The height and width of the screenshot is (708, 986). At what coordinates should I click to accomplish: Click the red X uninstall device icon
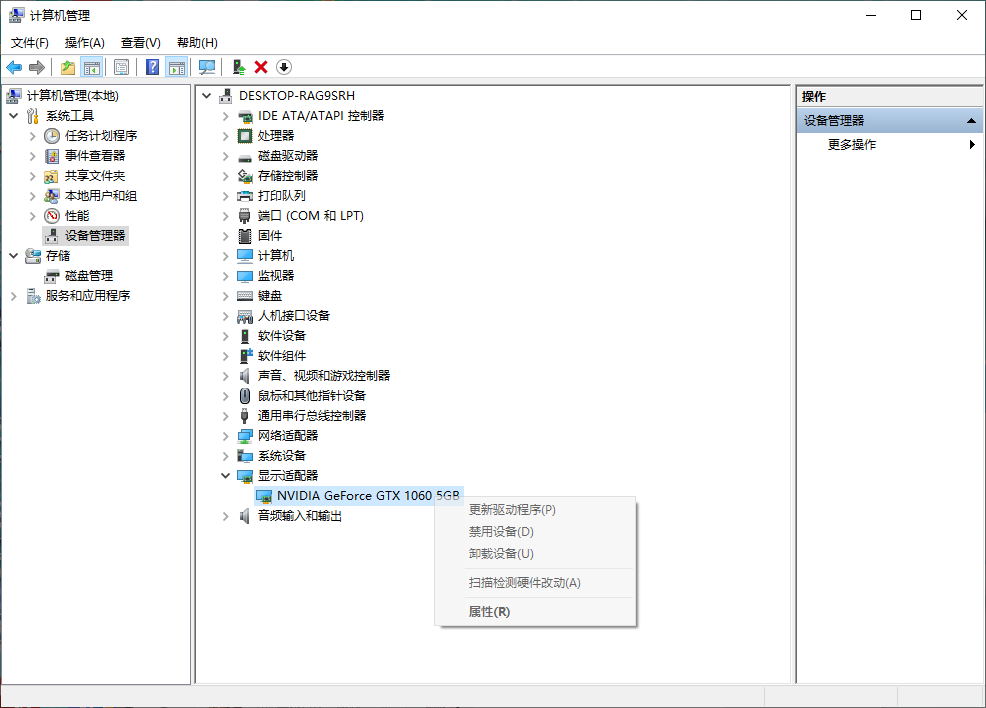tap(261, 67)
